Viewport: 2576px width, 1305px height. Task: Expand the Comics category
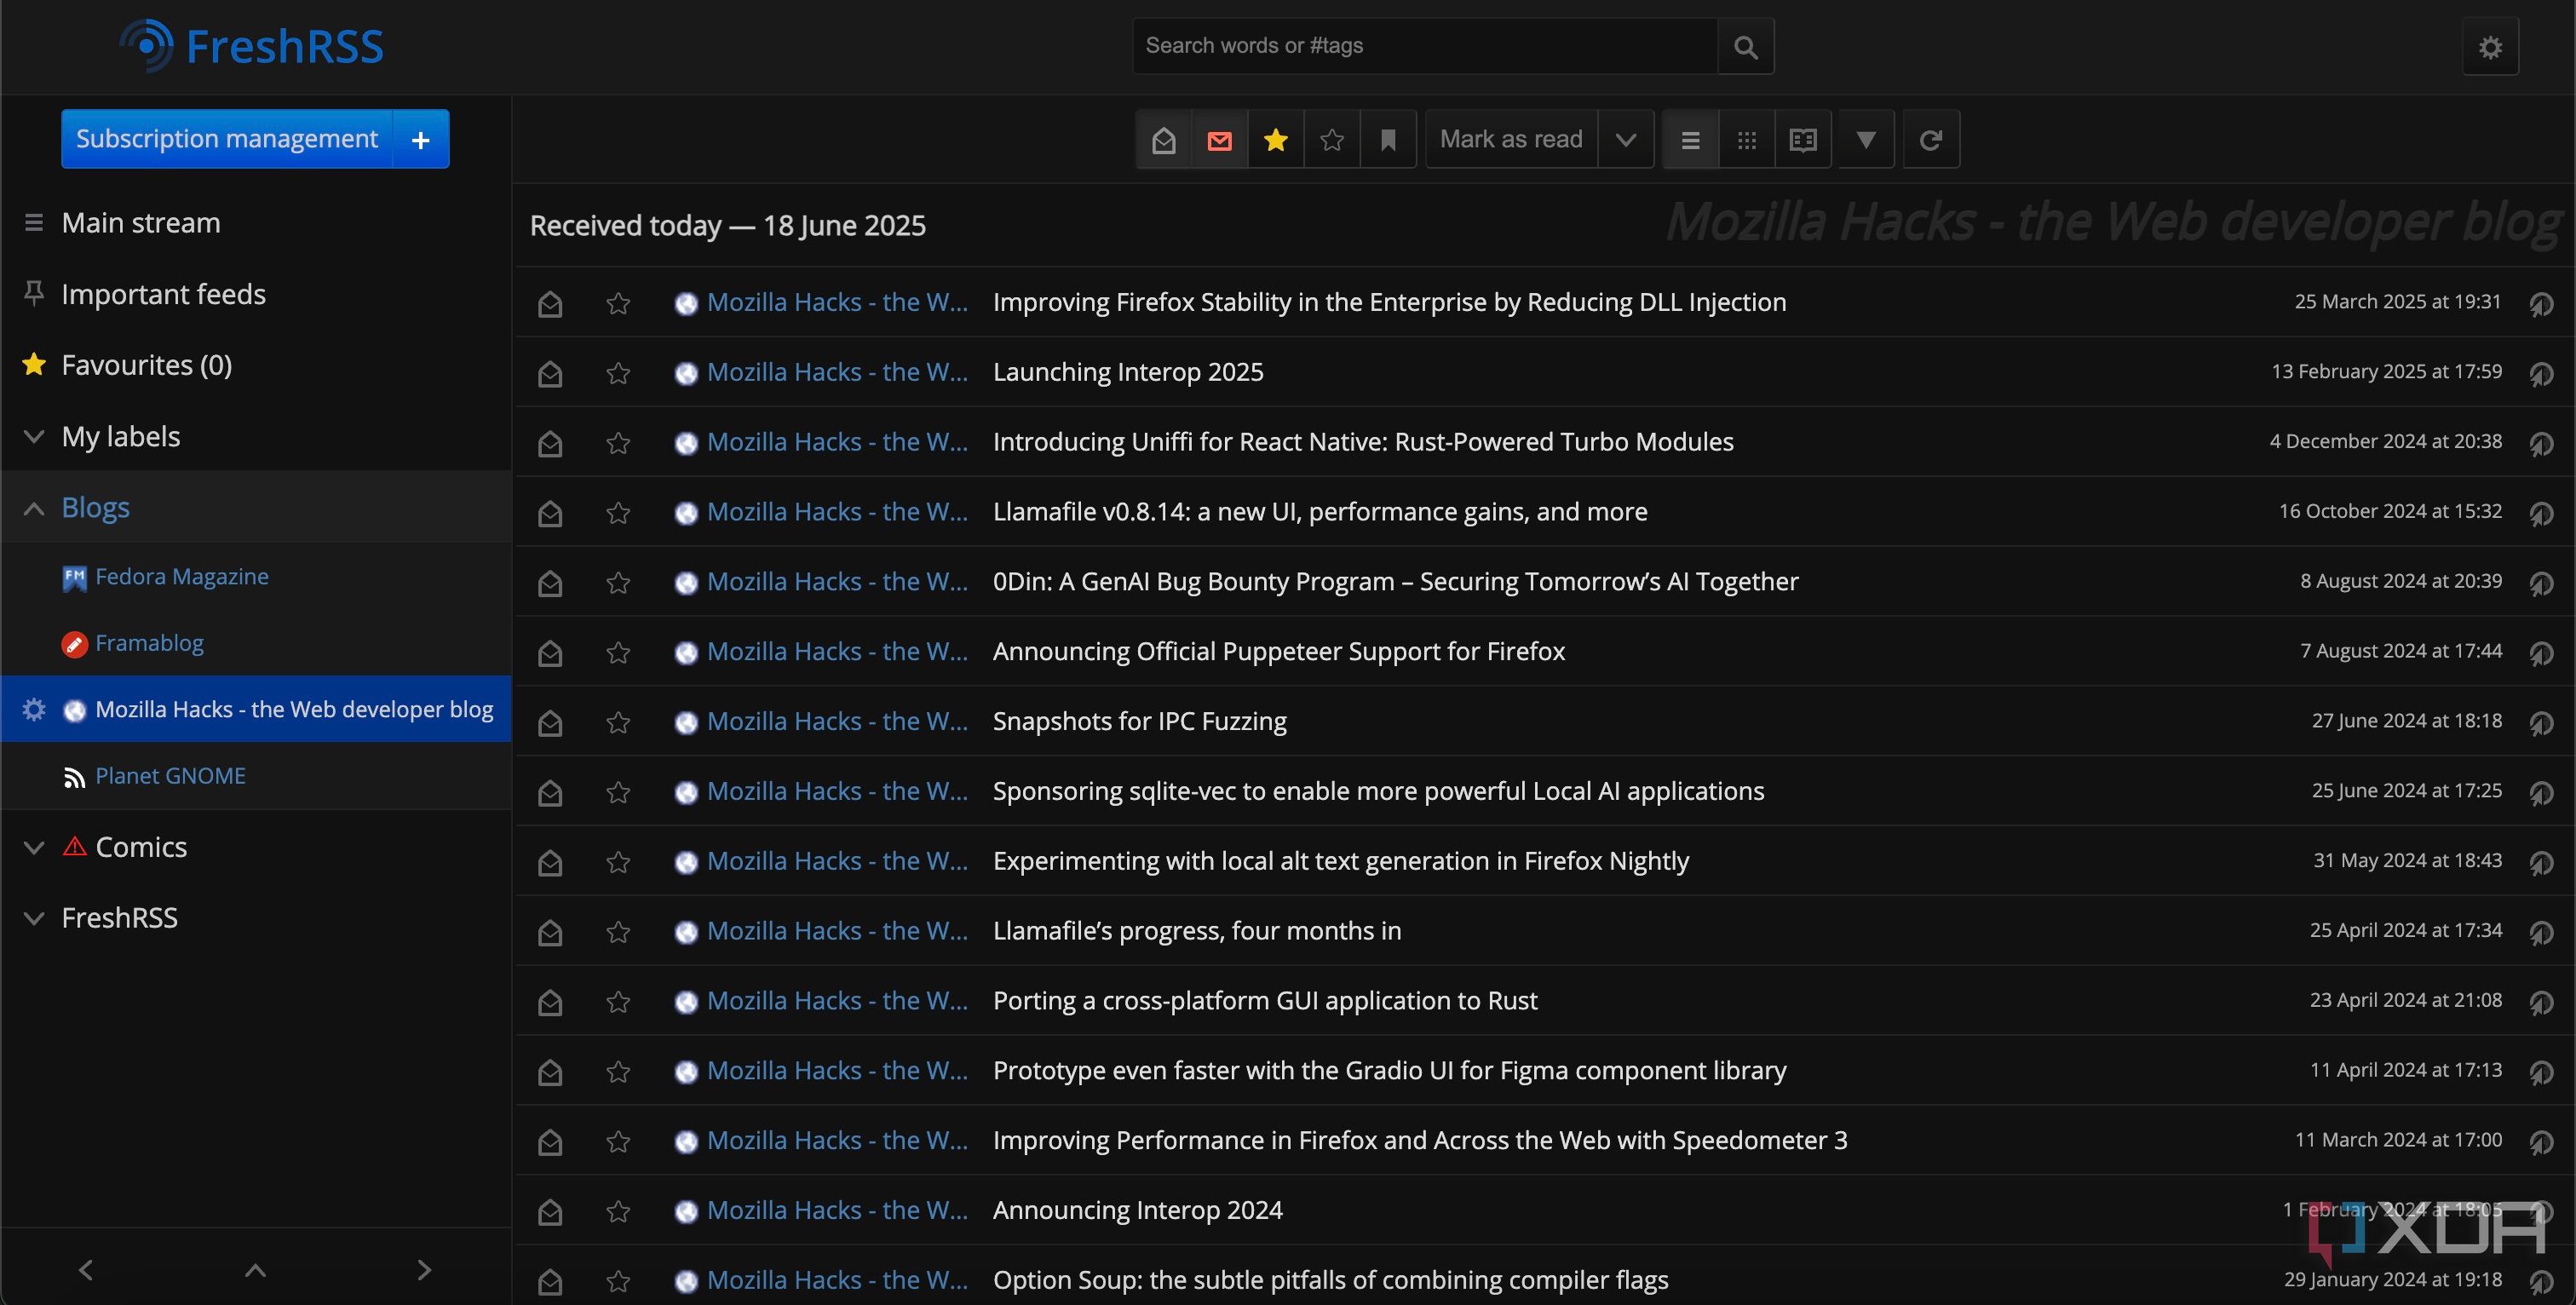pyautogui.click(x=34, y=848)
